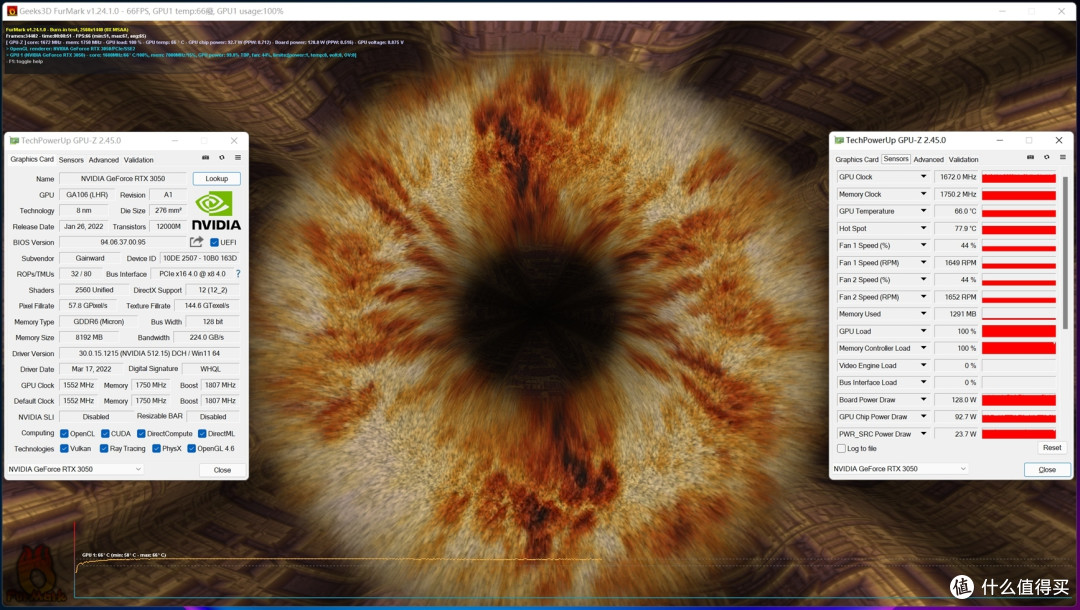Open the GPU Temperature sensor dropdown arrow
The height and width of the screenshot is (610, 1080).
924,211
